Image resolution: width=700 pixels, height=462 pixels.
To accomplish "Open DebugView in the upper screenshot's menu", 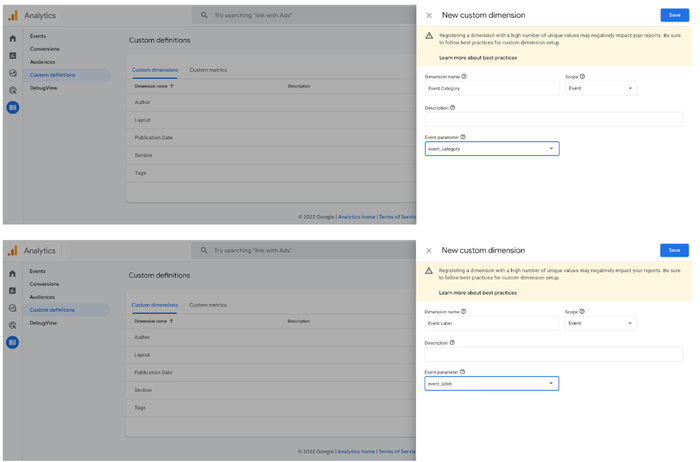I will pos(43,88).
